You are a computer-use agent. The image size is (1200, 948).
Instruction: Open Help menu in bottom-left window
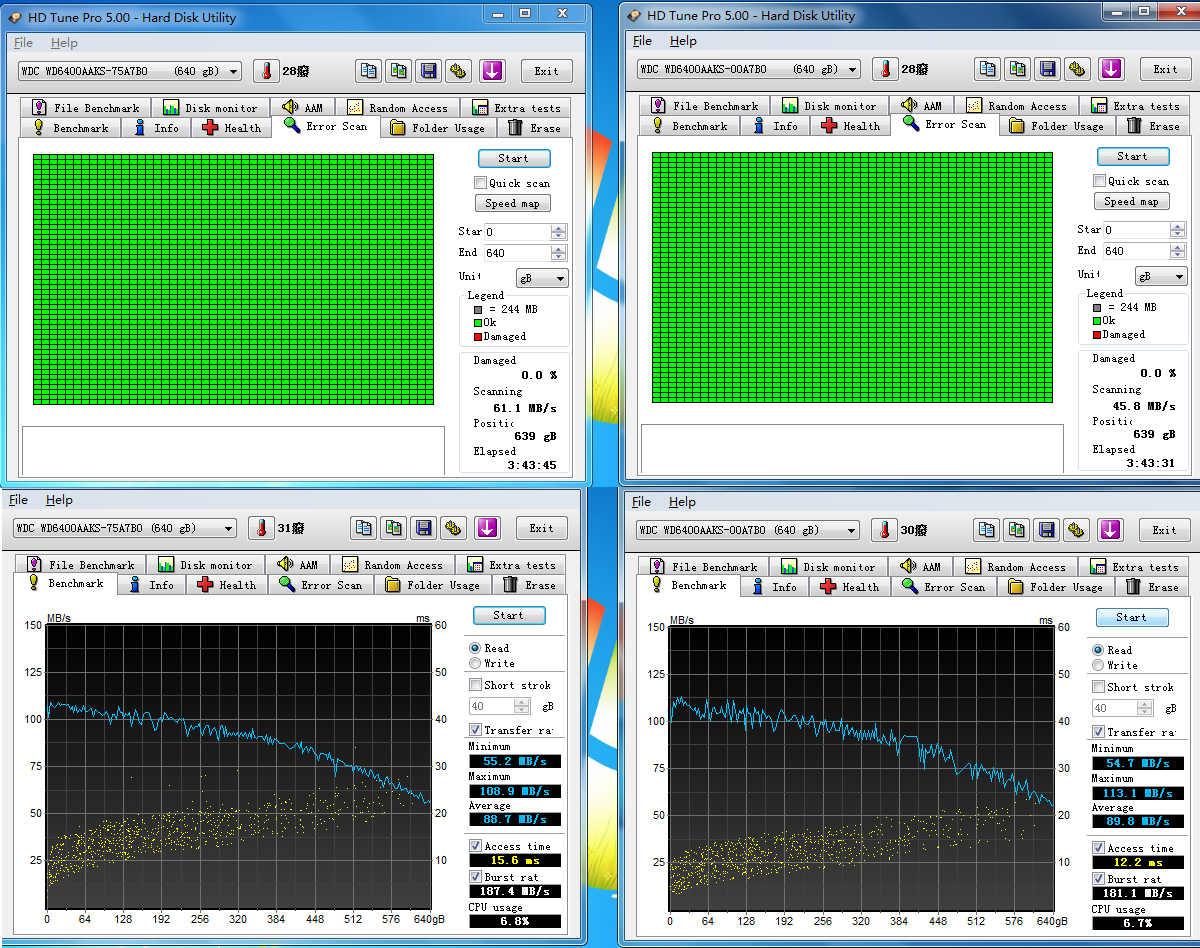click(x=59, y=500)
